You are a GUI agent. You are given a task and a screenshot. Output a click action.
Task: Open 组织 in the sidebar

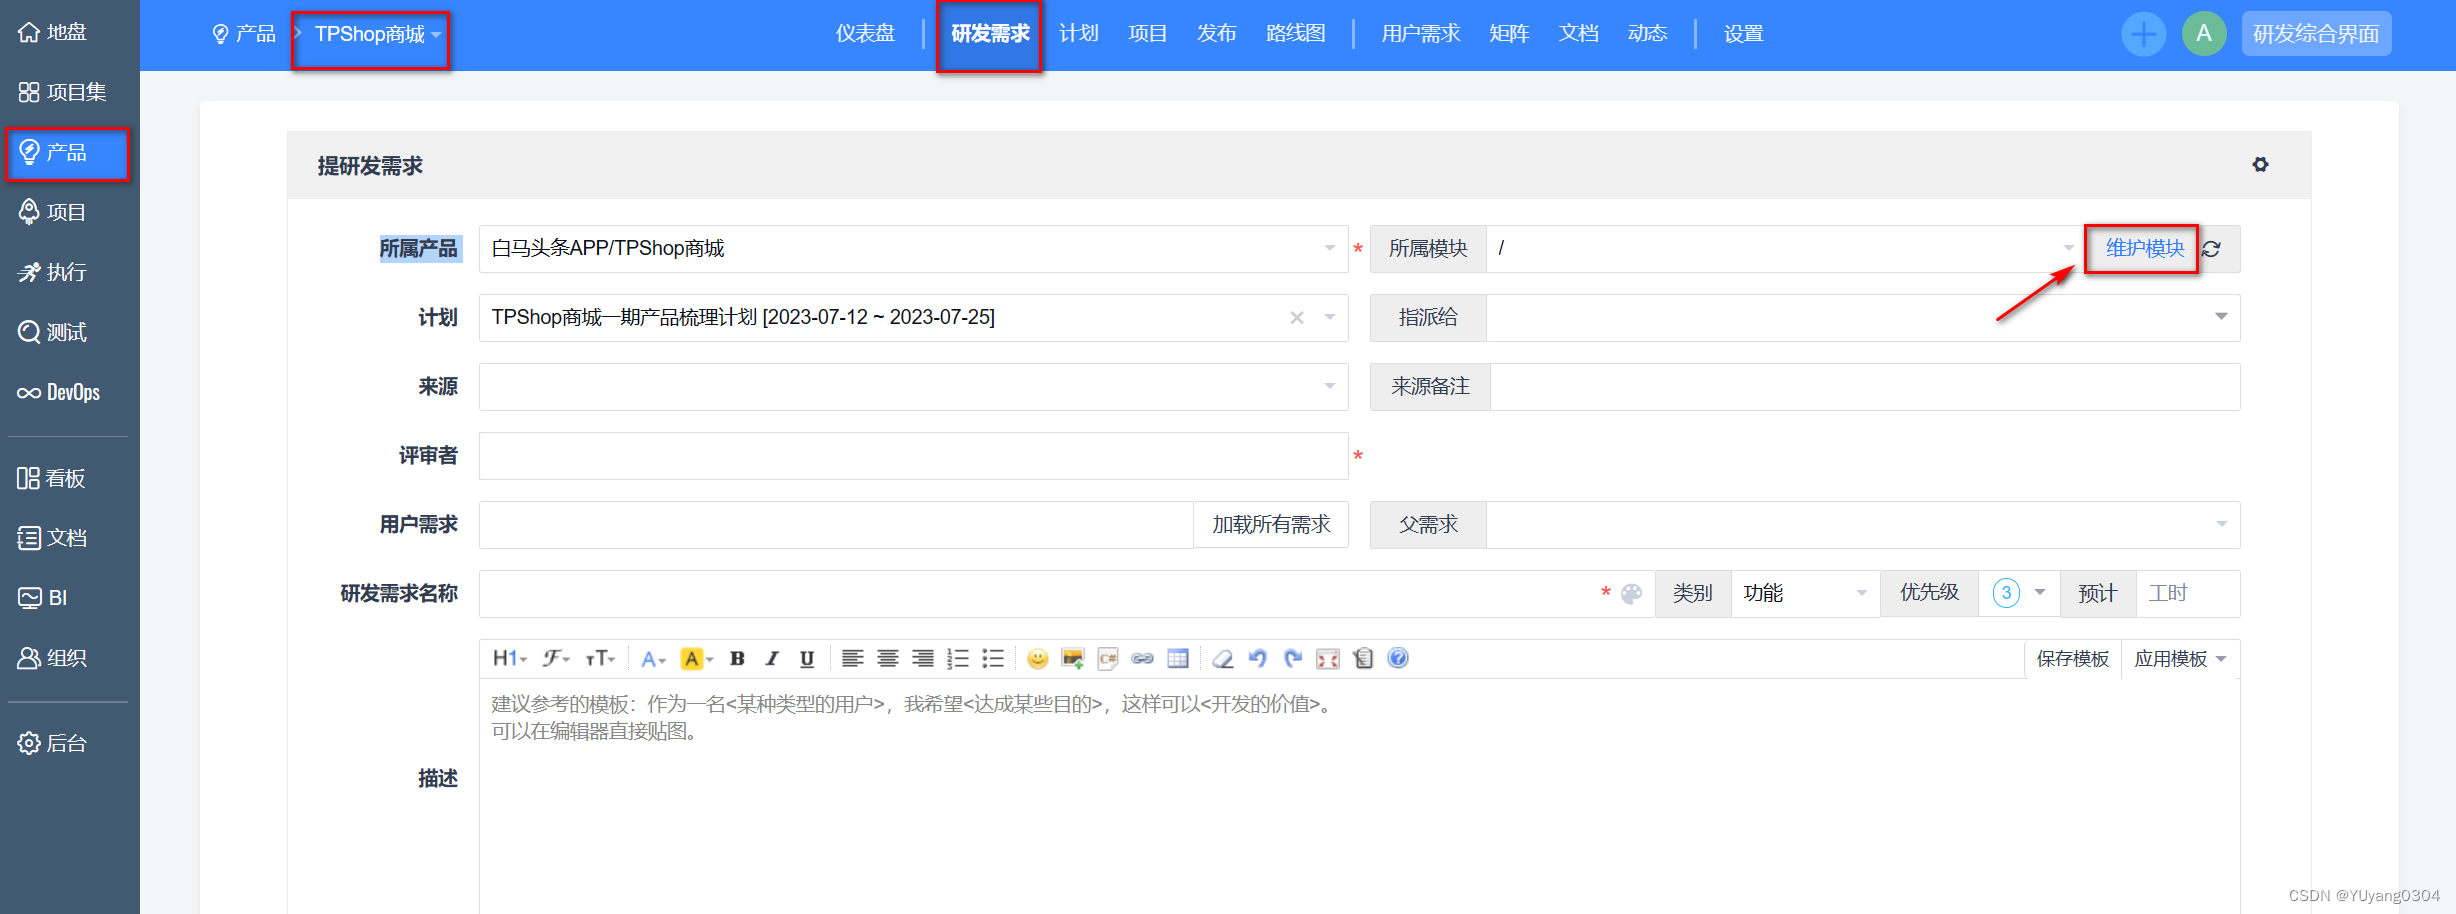point(53,658)
